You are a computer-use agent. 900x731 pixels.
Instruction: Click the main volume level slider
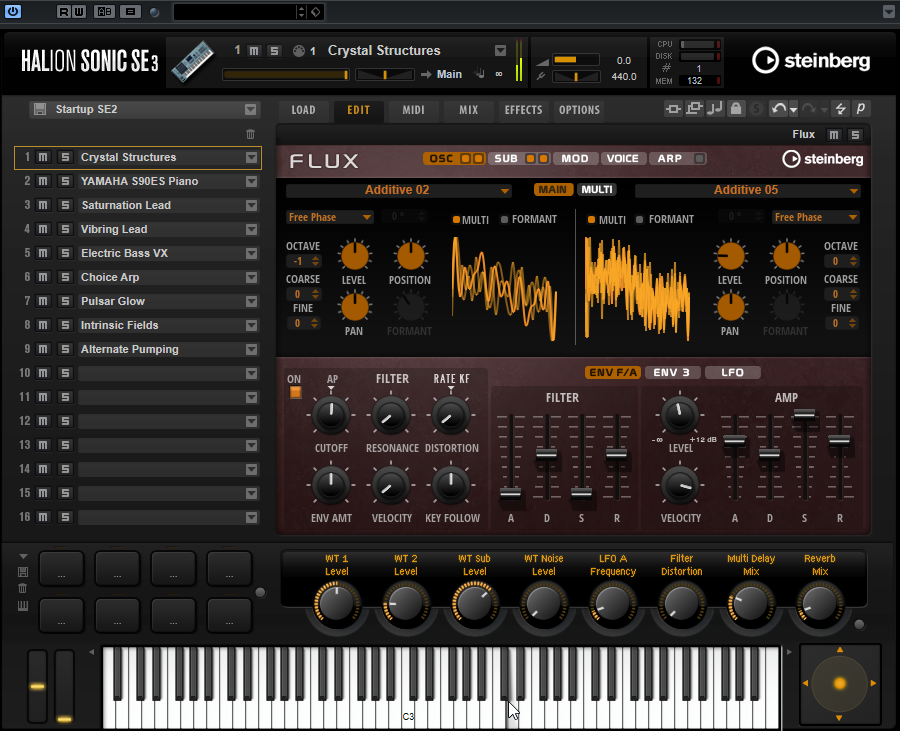pos(576,60)
